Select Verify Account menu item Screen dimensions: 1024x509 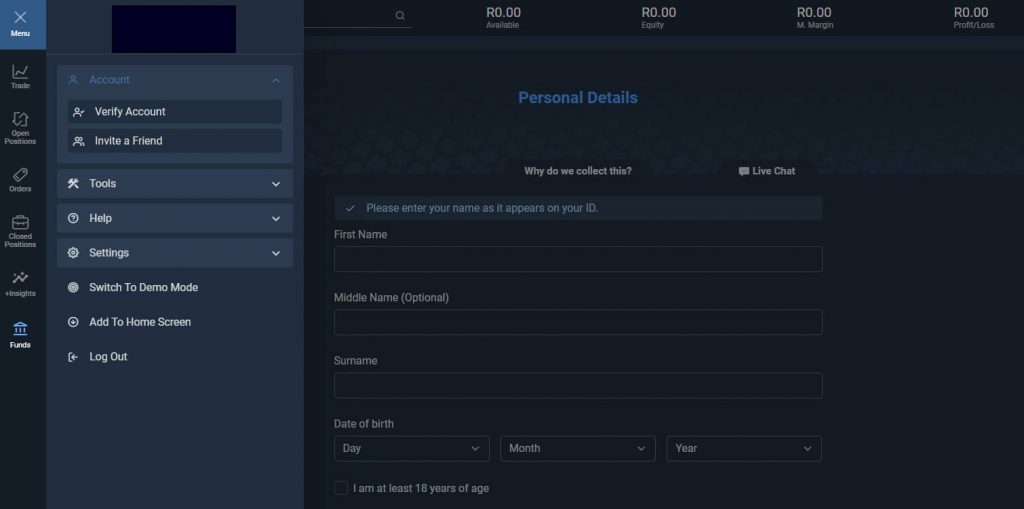point(175,112)
